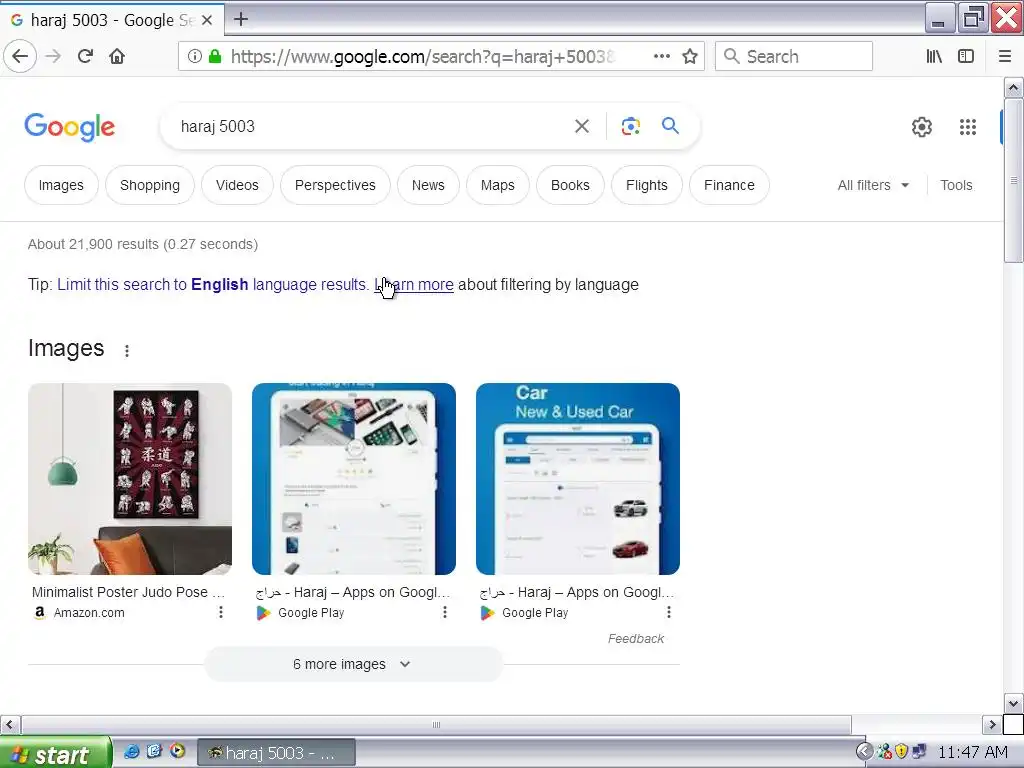The width and height of the screenshot is (1024, 768).
Task: Close the haraj 5003 Google Search tab
Action: click(x=206, y=20)
